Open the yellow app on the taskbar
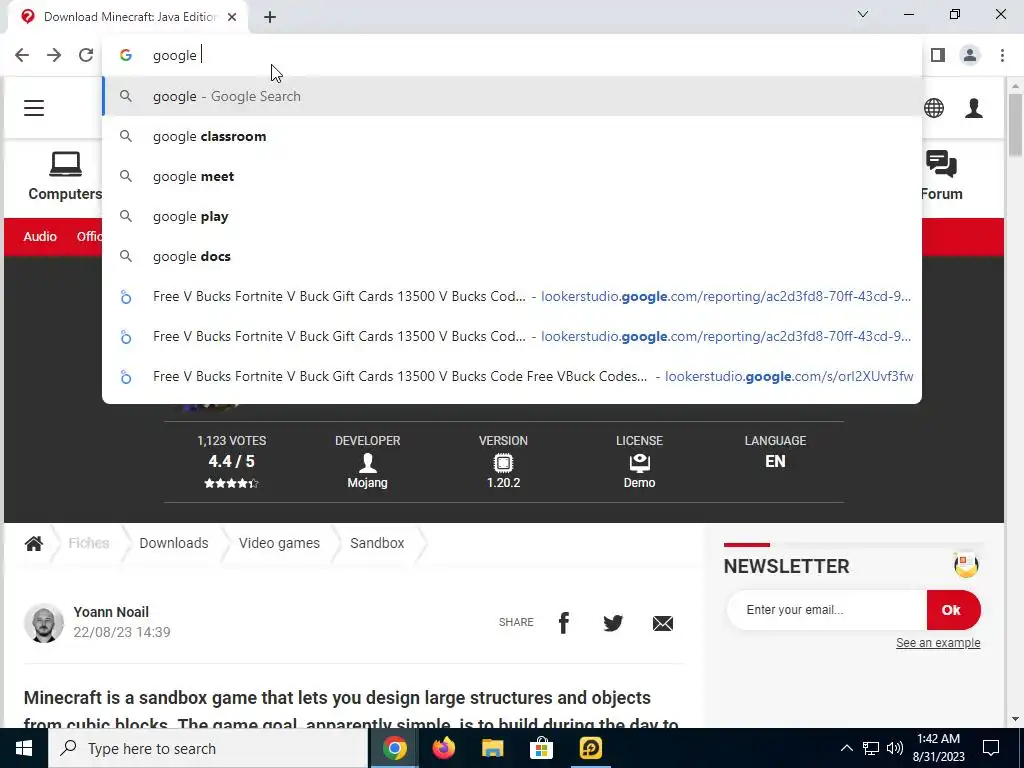This screenshot has height=768, width=1024. click(590, 748)
